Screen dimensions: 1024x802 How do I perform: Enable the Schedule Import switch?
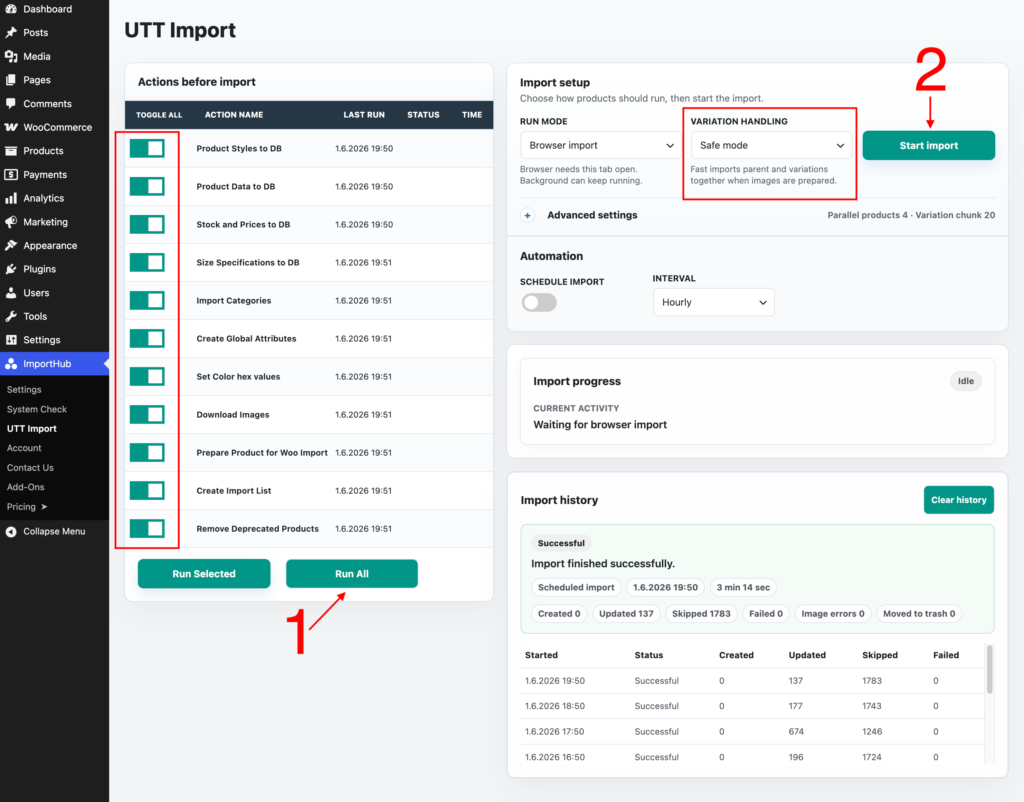(x=539, y=302)
